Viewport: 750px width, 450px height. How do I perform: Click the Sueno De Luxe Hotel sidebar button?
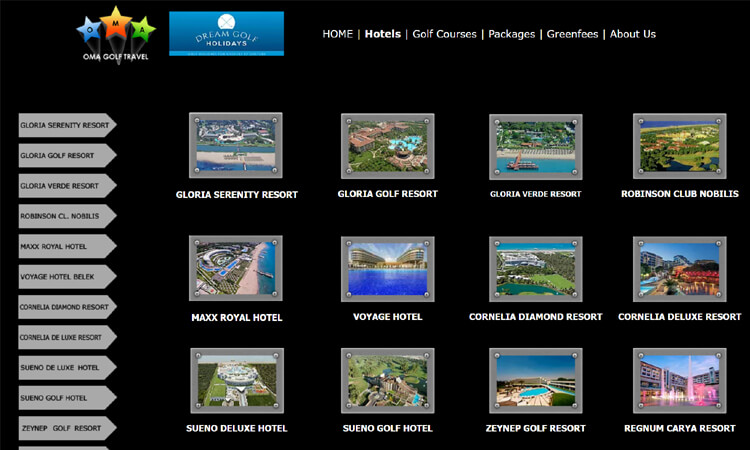pyautogui.click(x=67, y=368)
